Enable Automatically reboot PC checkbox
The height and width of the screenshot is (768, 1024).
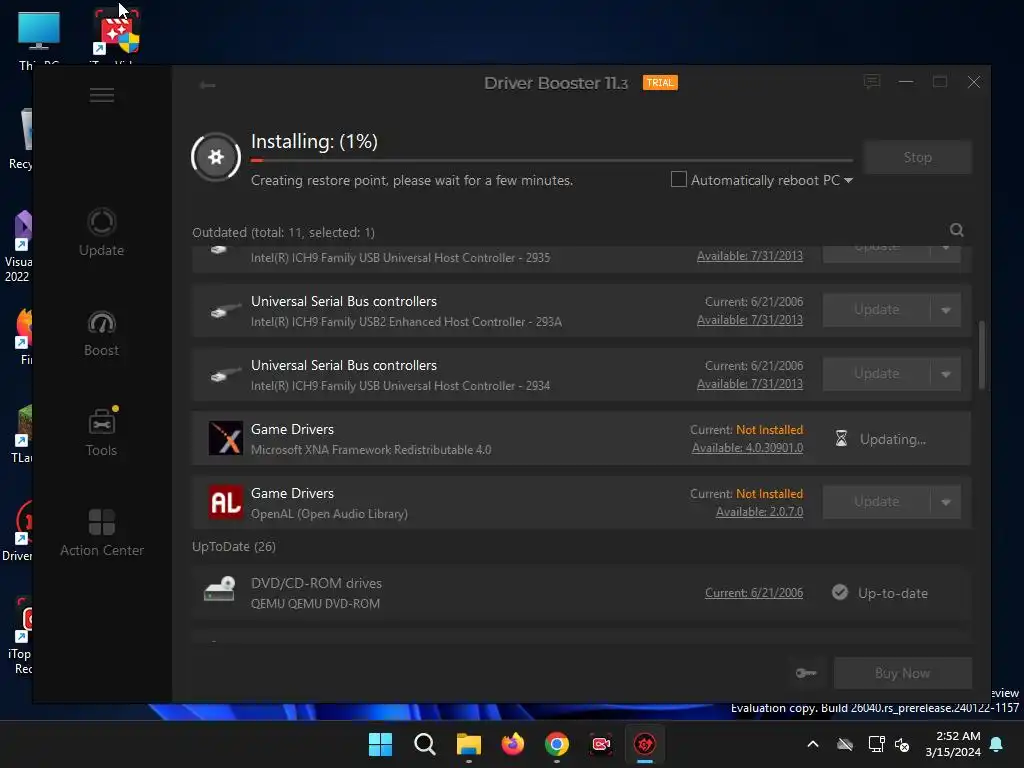click(679, 180)
